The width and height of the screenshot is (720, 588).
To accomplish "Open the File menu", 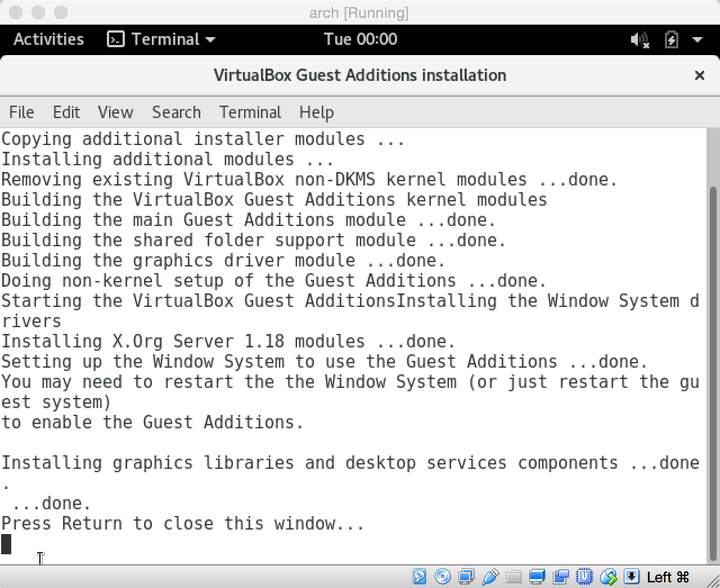I will [22, 112].
